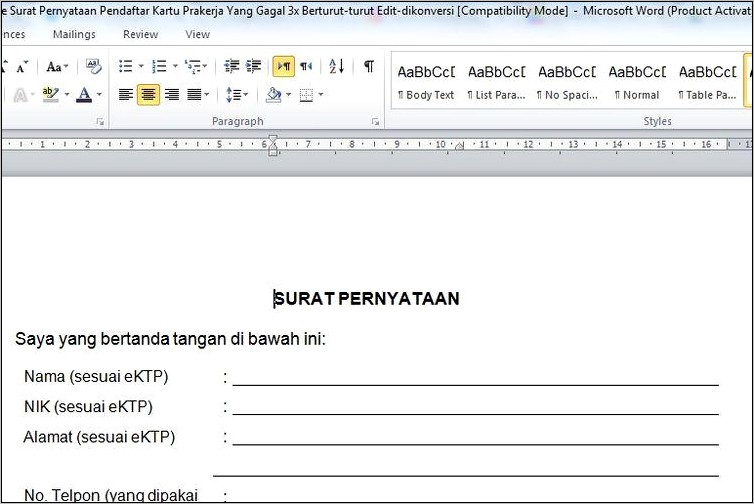The width and height of the screenshot is (754, 504).
Task: Click the Font Color A icon
Action: pyautogui.click(x=84, y=94)
